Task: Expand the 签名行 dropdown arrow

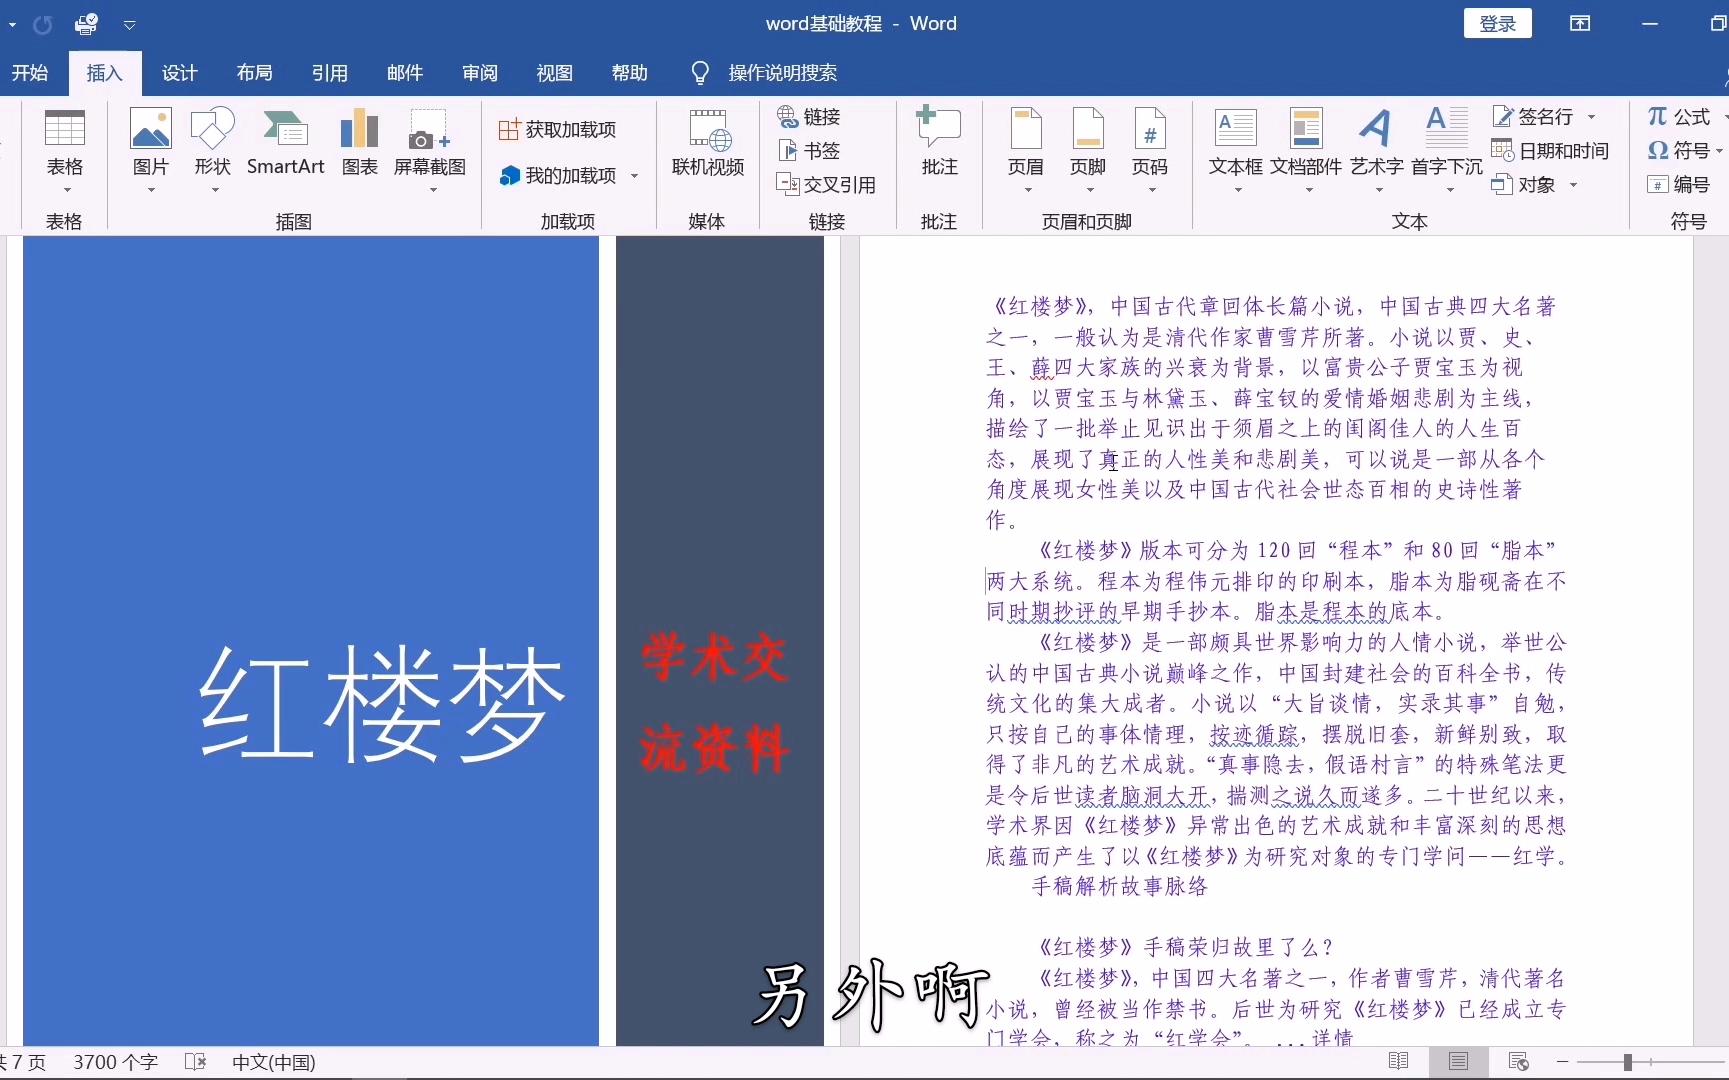Action: click(x=1591, y=117)
